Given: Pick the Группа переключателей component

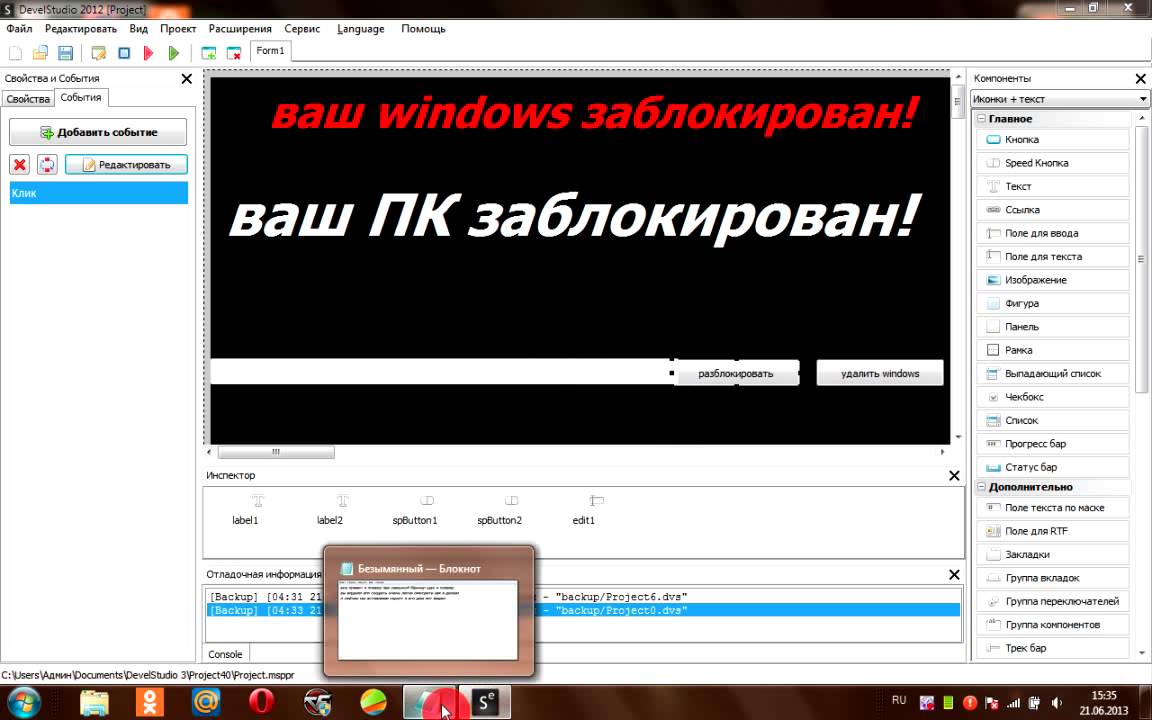Looking at the screenshot, I should (x=1053, y=602).
